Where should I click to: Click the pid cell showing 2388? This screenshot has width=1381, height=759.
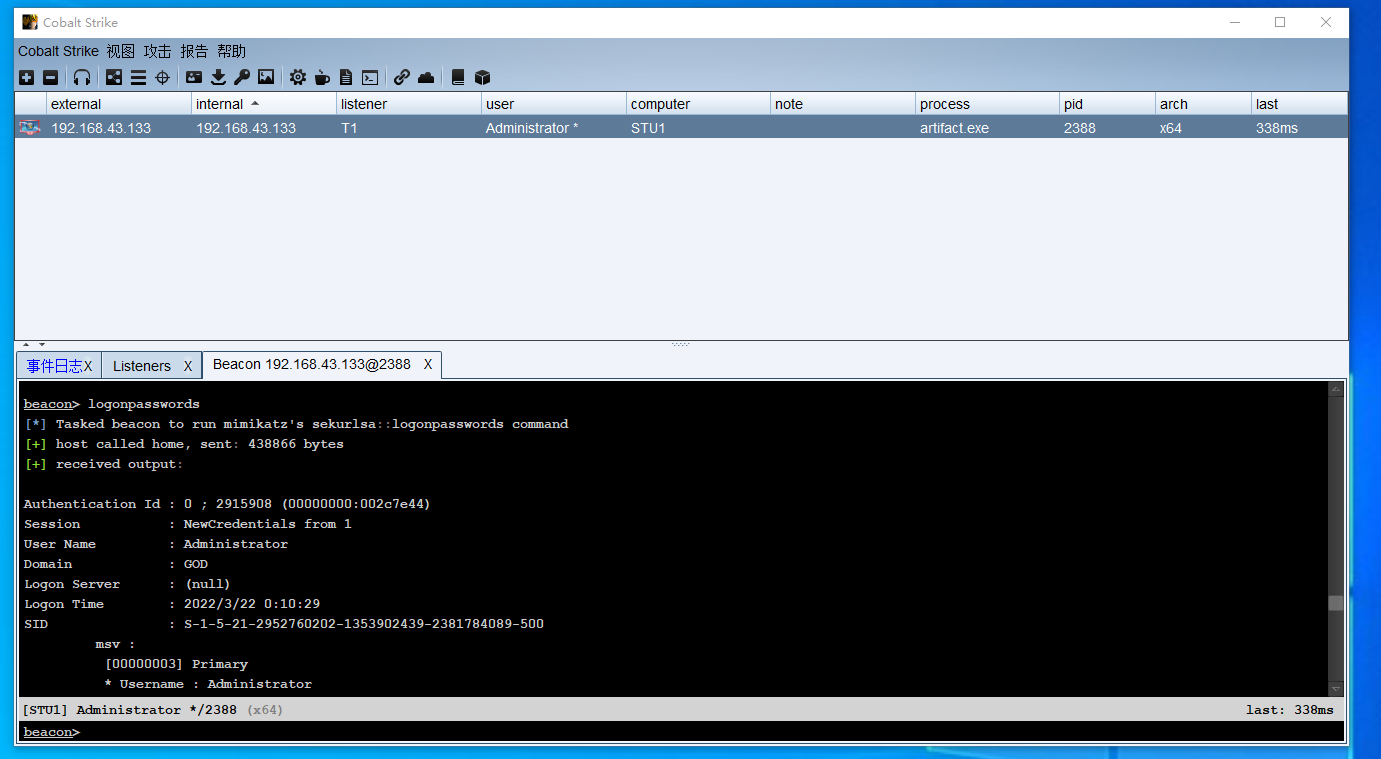1107,128
